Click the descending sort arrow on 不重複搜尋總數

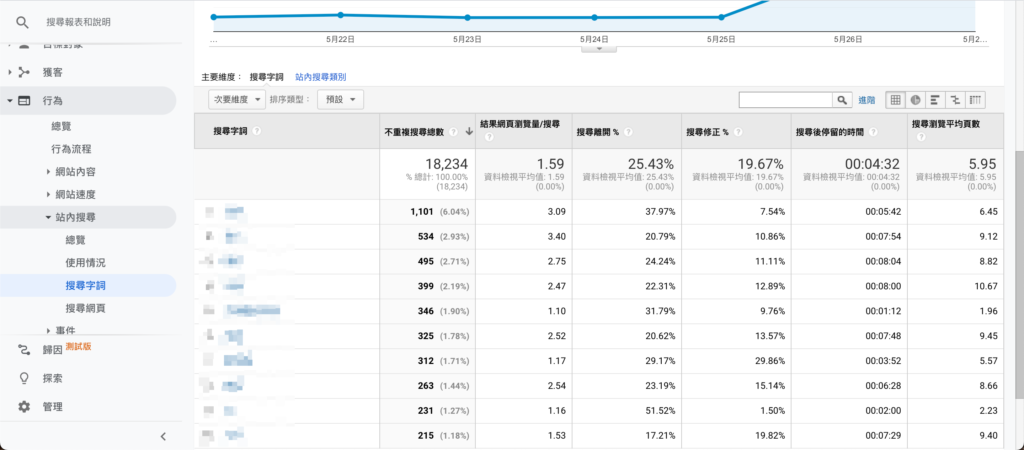coord(468,132)
